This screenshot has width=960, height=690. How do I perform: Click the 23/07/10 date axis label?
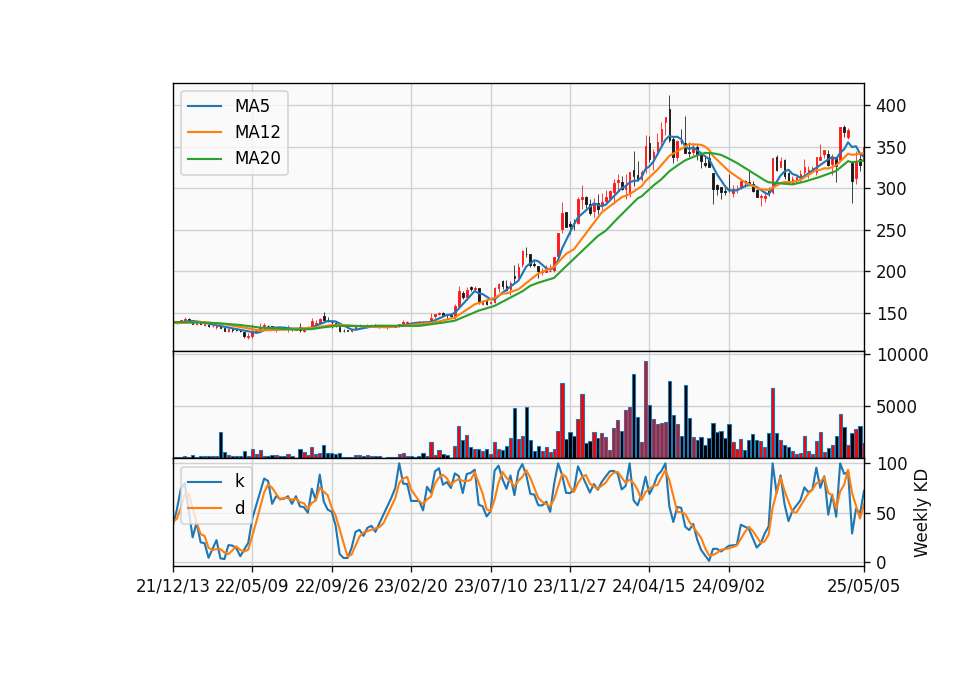click(490, 586)
